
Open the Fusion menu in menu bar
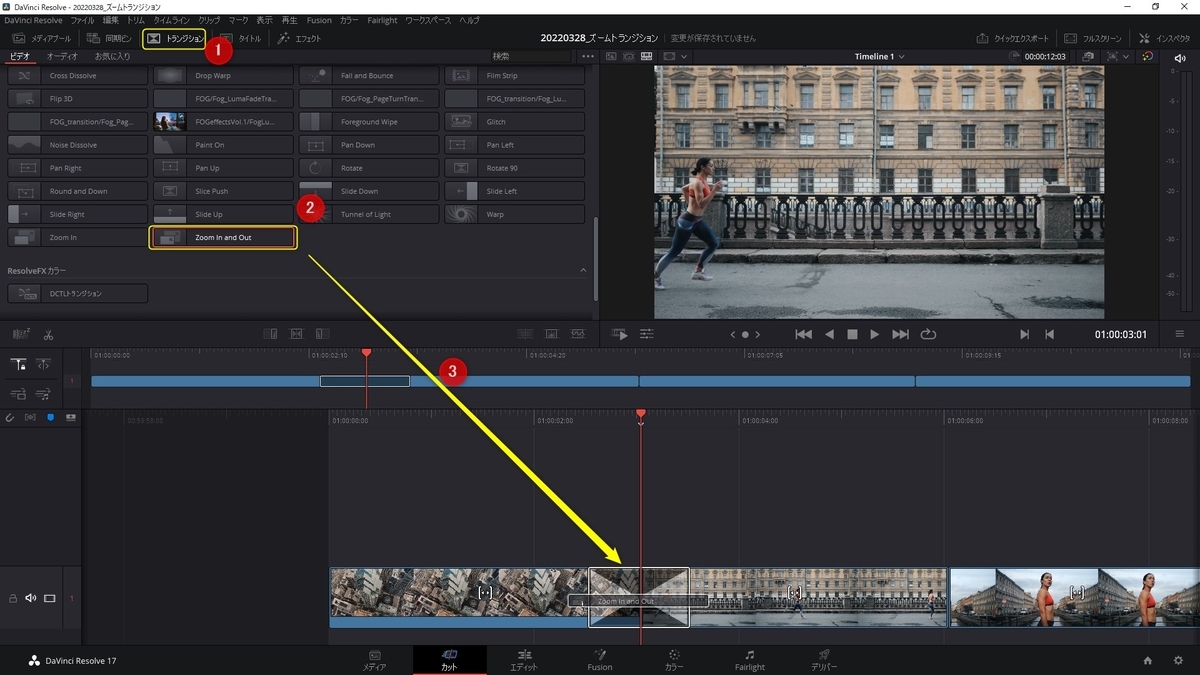click(319, 20)
